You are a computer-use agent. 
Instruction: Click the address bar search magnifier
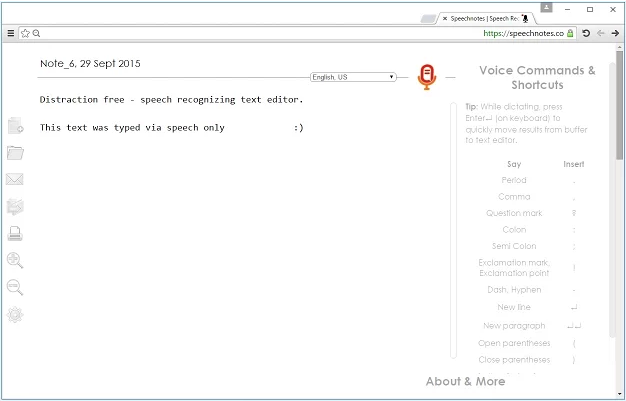(x=36, y=33)
